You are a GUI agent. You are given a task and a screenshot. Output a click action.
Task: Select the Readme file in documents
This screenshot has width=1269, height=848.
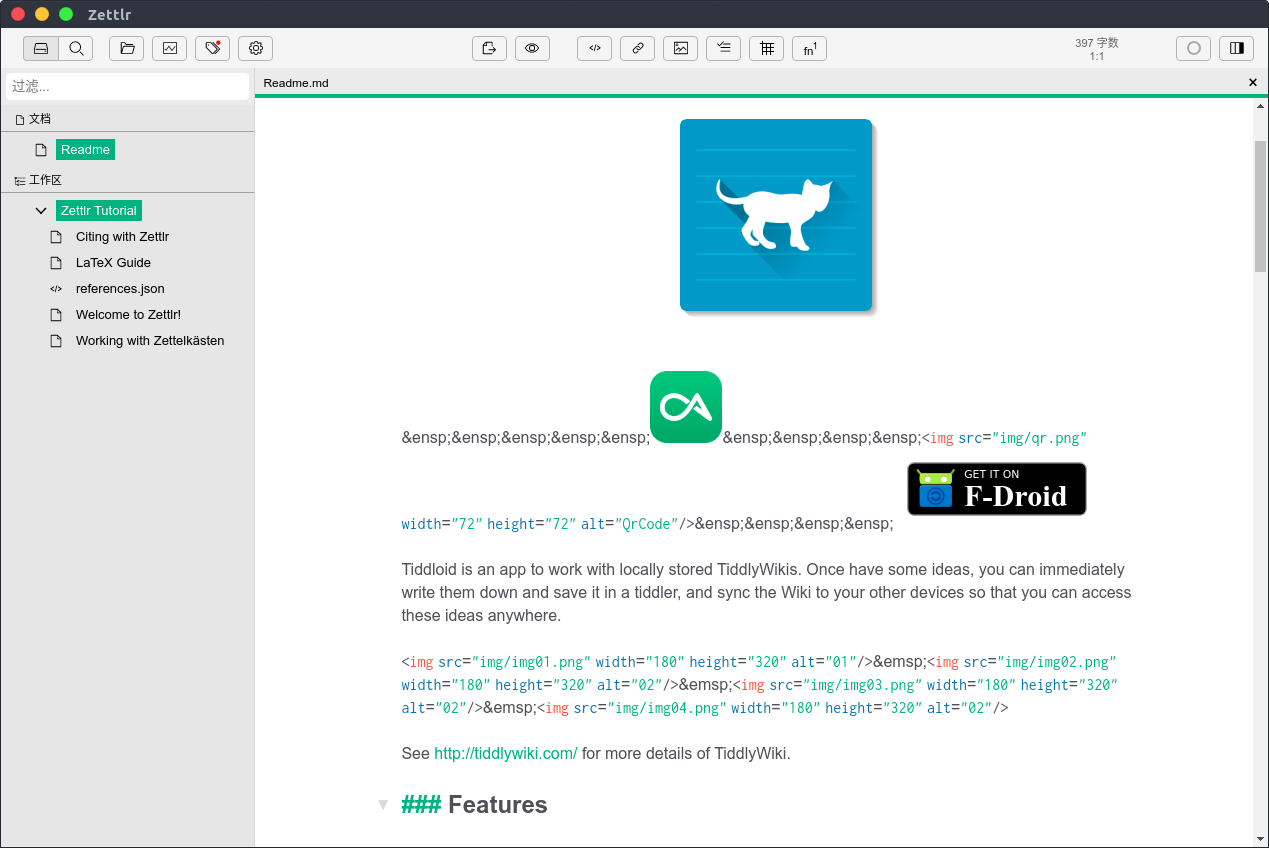[85, 149]
